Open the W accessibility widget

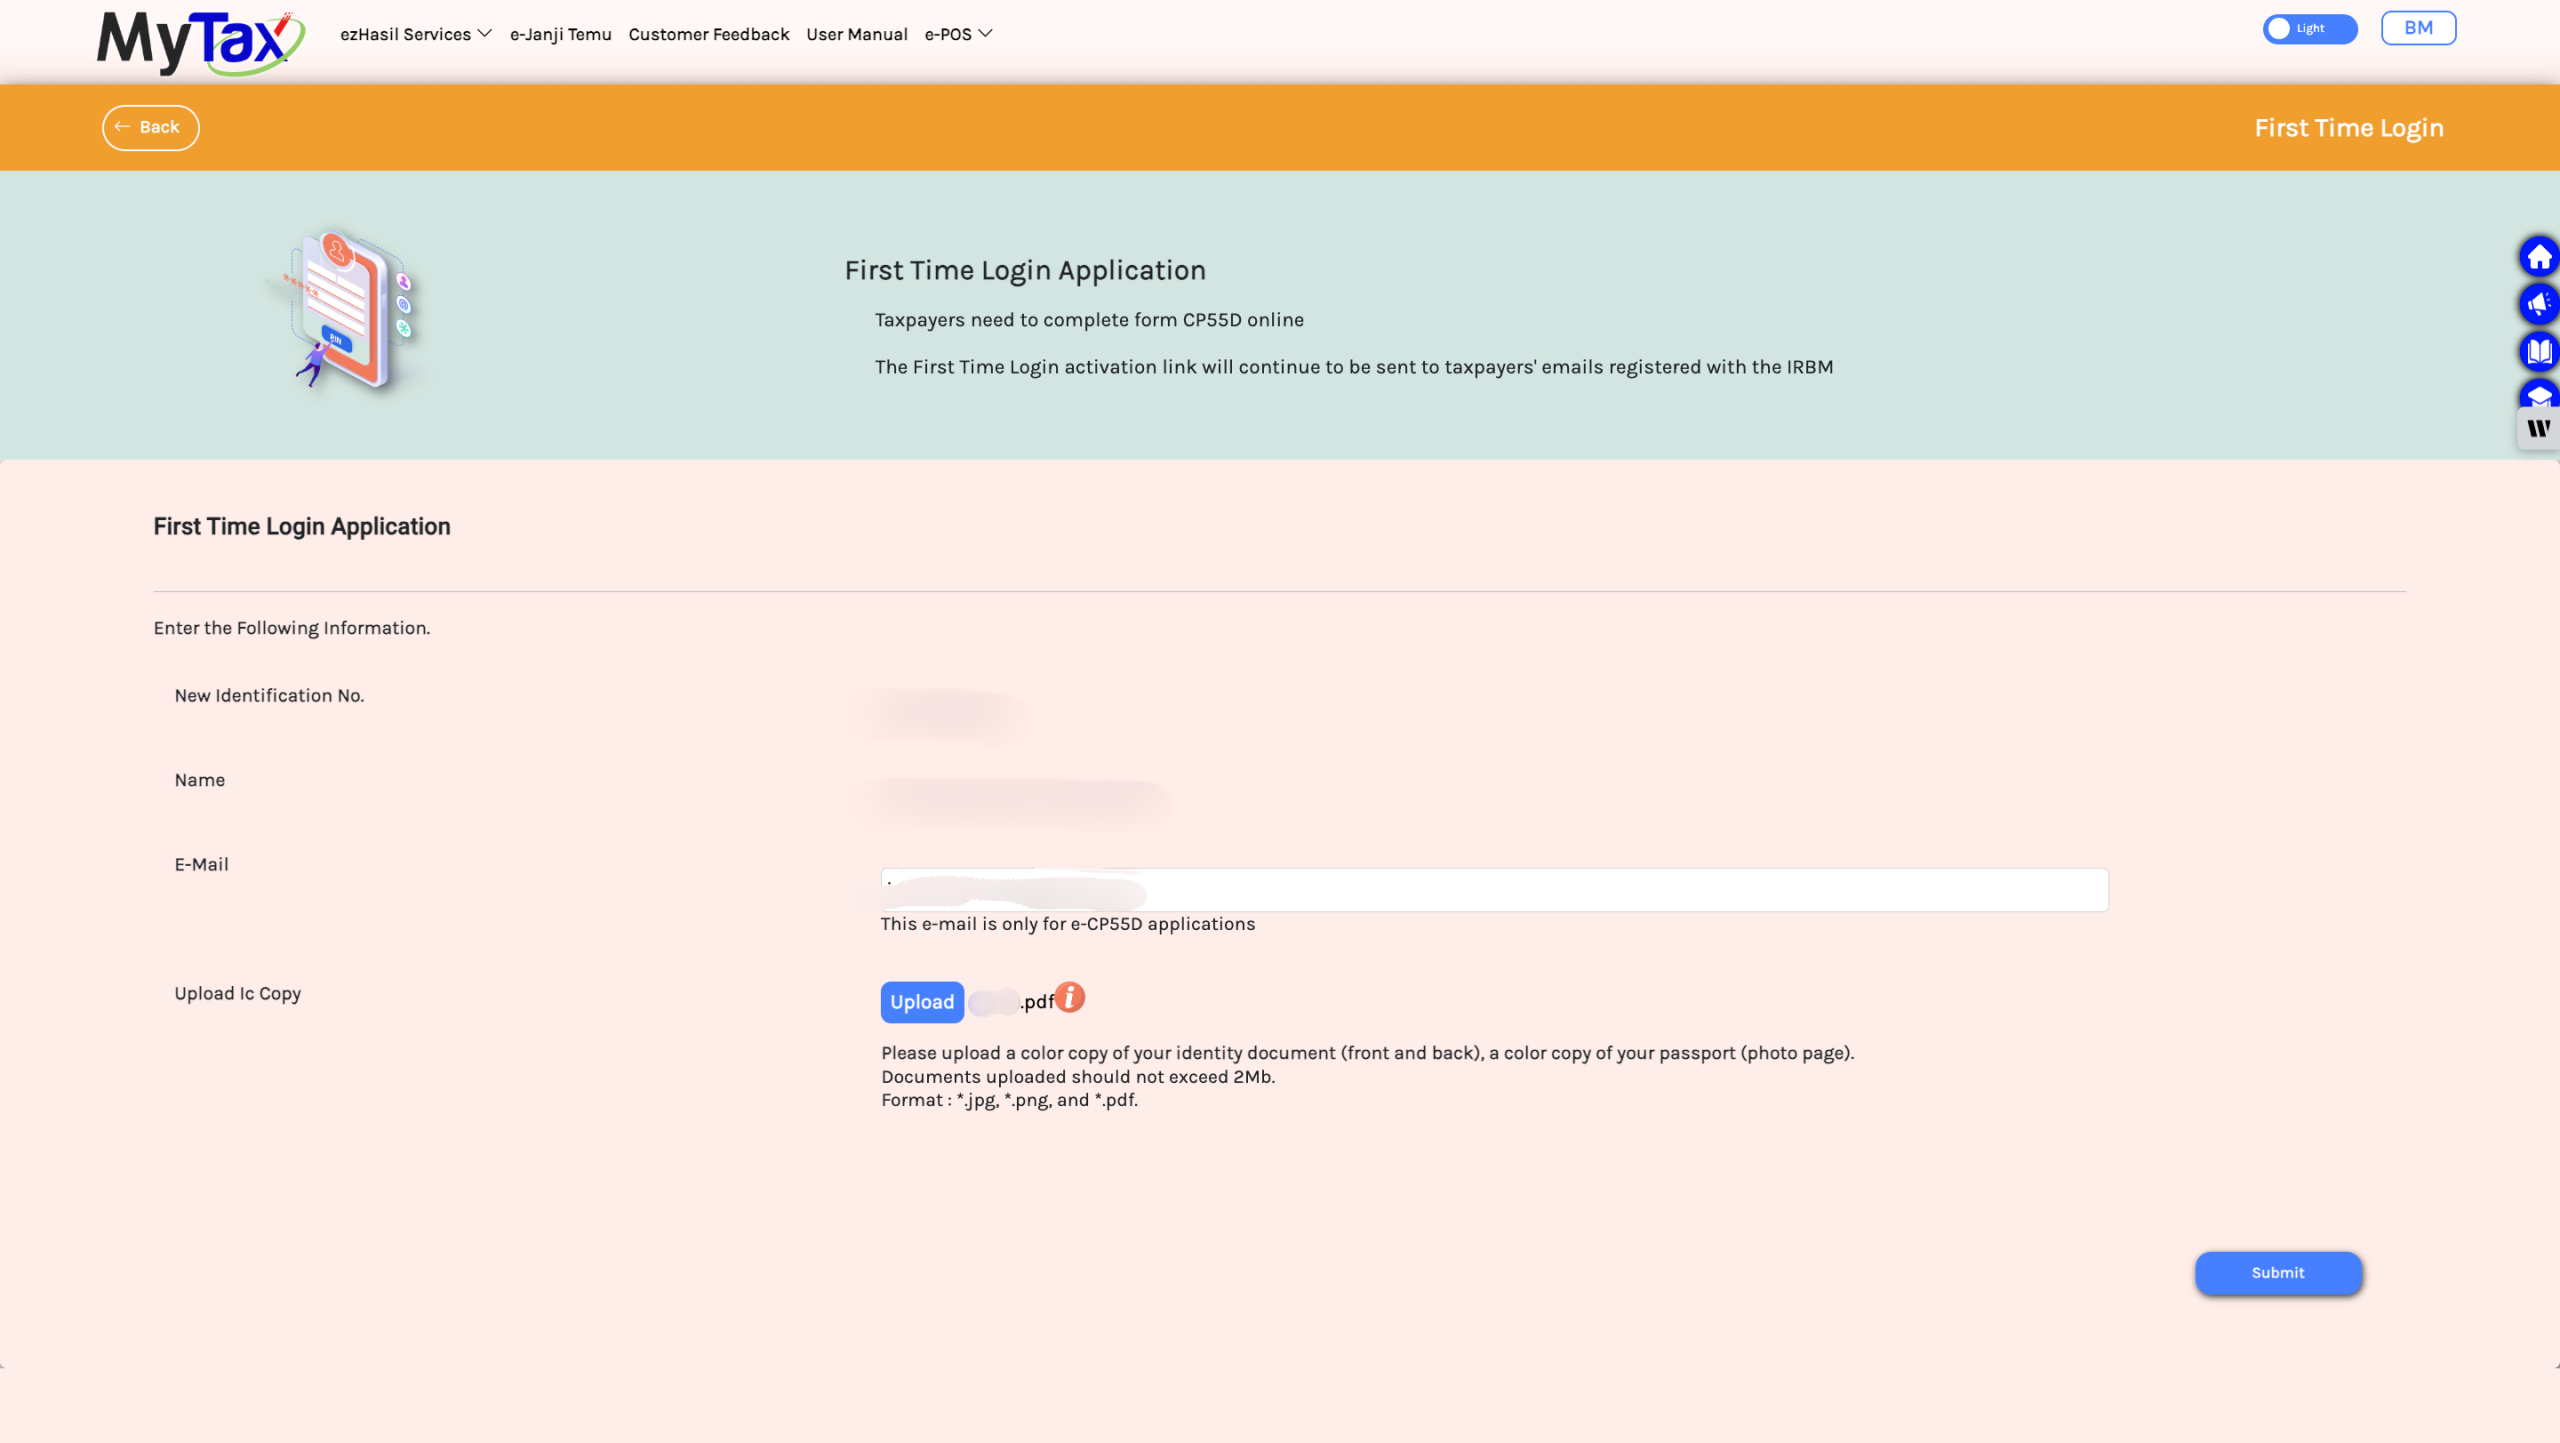click(2538, 428)
